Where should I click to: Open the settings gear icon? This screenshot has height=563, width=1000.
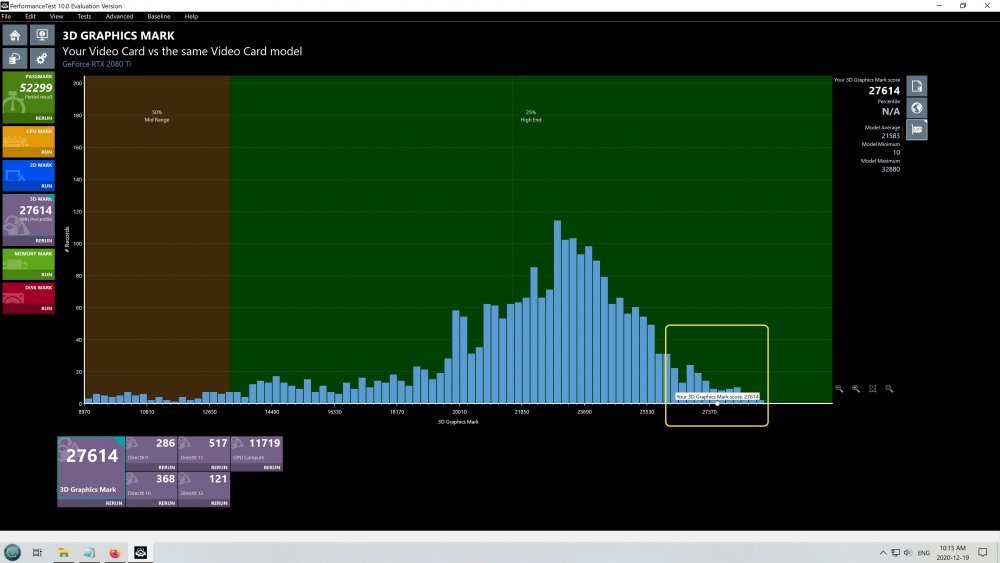[x=41, y=58]
